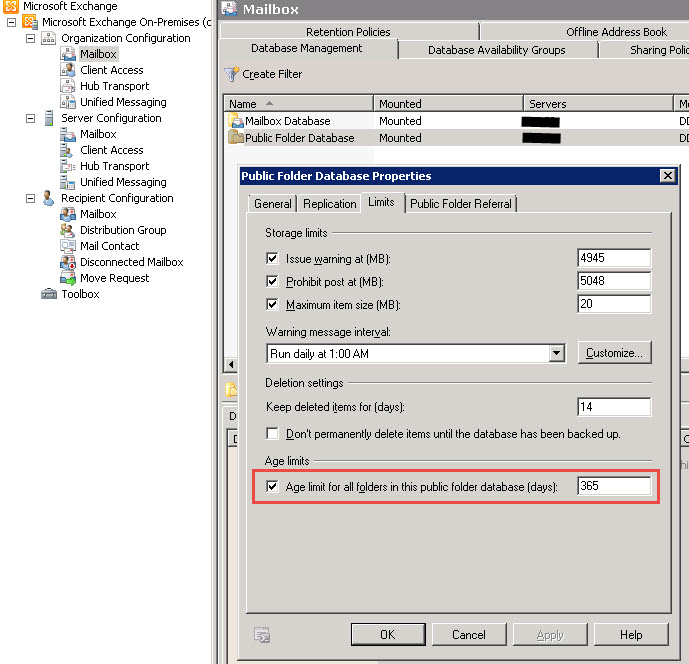Select the Mailbox Database row name
The image size is (689, 664).
click(x=287, y=121)
